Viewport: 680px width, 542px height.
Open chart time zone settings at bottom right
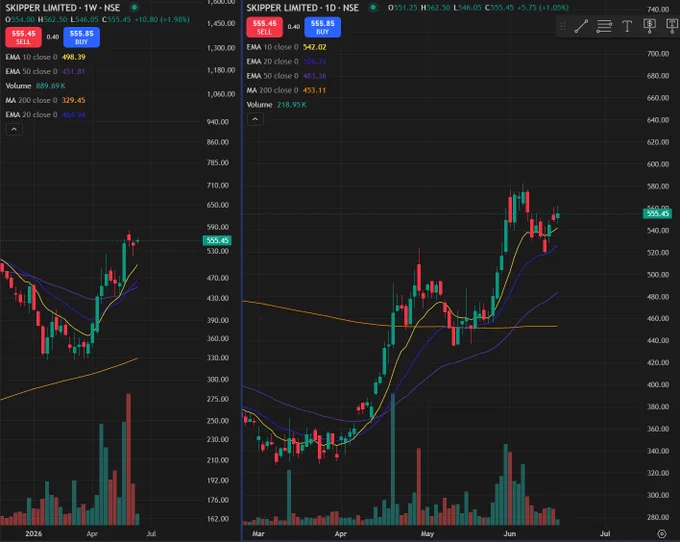pyautogui.click(x=661, y=534)
